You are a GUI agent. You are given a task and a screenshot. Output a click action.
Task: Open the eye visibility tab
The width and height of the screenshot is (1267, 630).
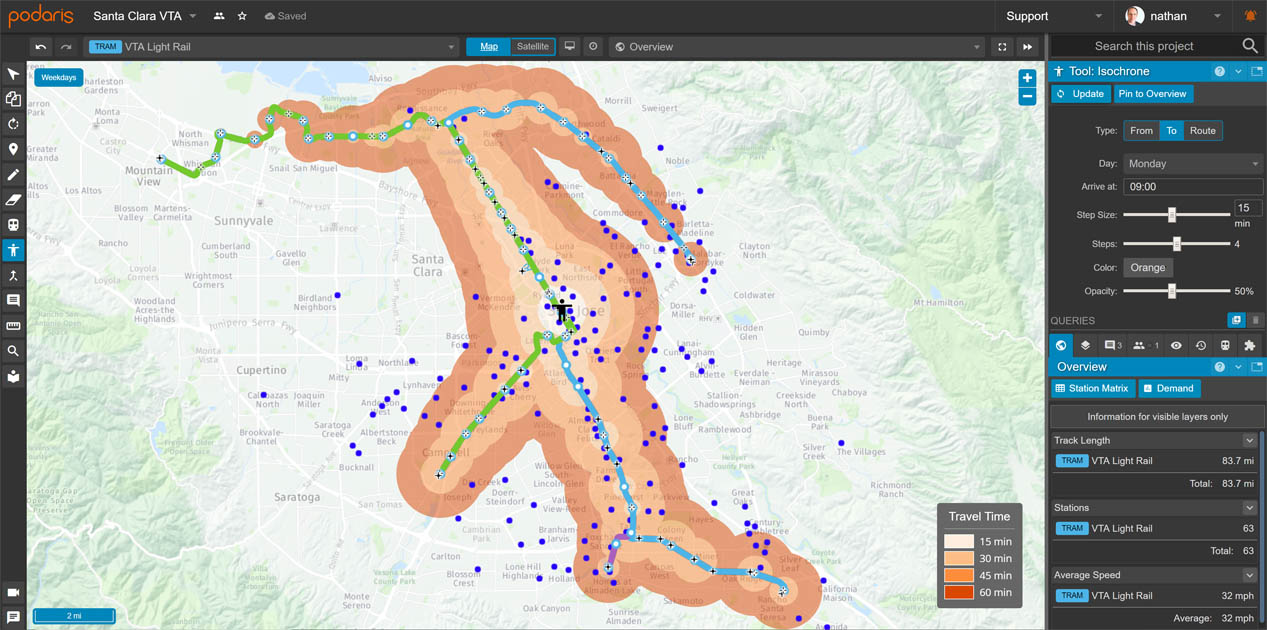[1176, 345]
